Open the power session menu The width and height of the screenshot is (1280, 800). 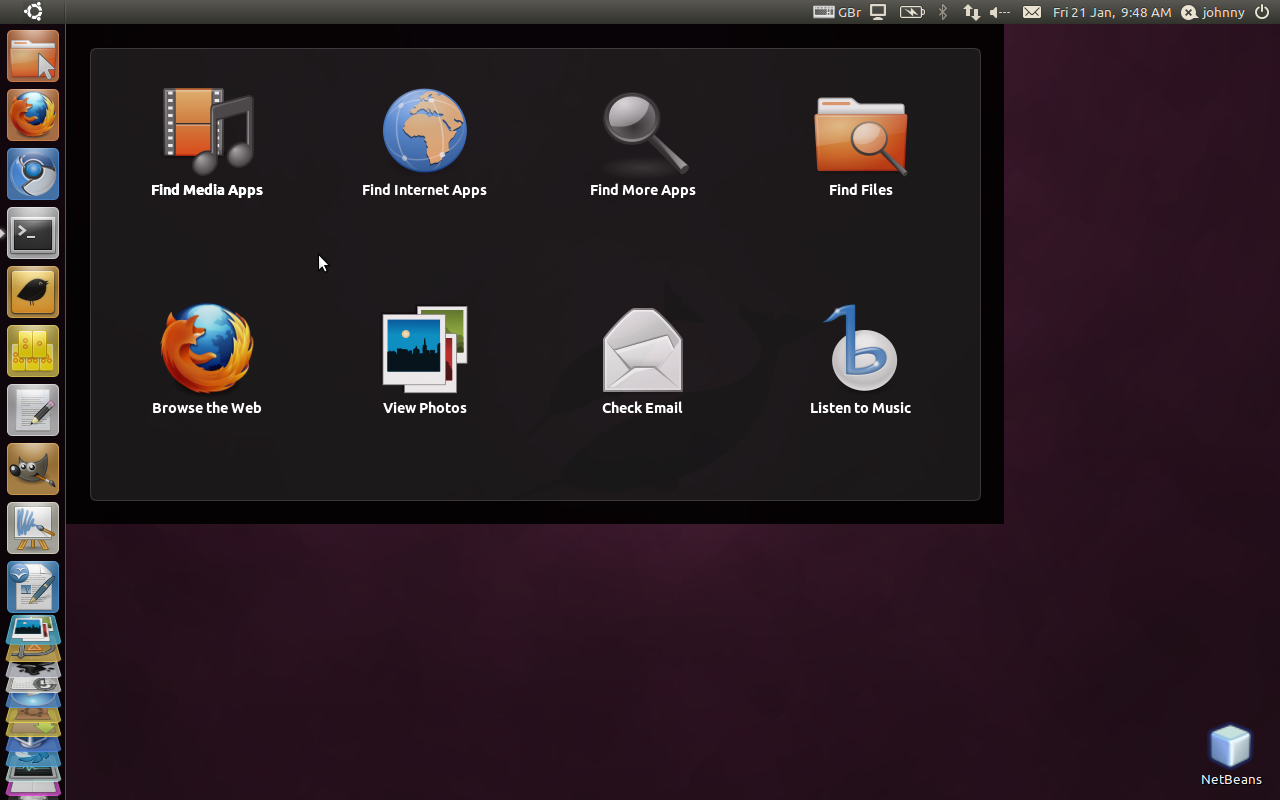click(1262, 12)
